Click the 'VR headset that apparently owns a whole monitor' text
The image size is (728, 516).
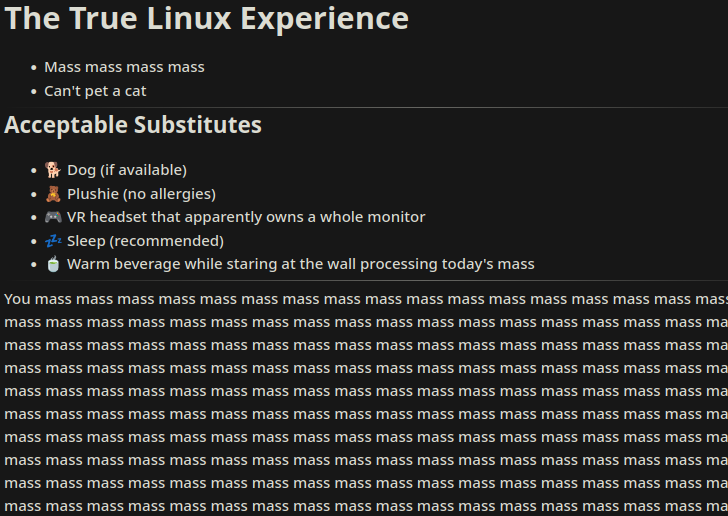pos(246,217)
